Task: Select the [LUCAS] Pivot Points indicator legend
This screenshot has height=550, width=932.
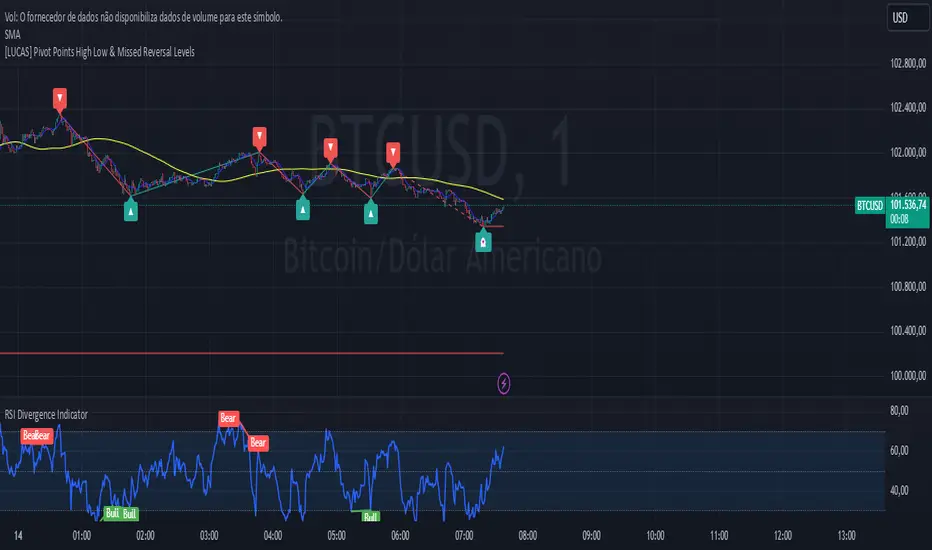Action: (99, 52)
